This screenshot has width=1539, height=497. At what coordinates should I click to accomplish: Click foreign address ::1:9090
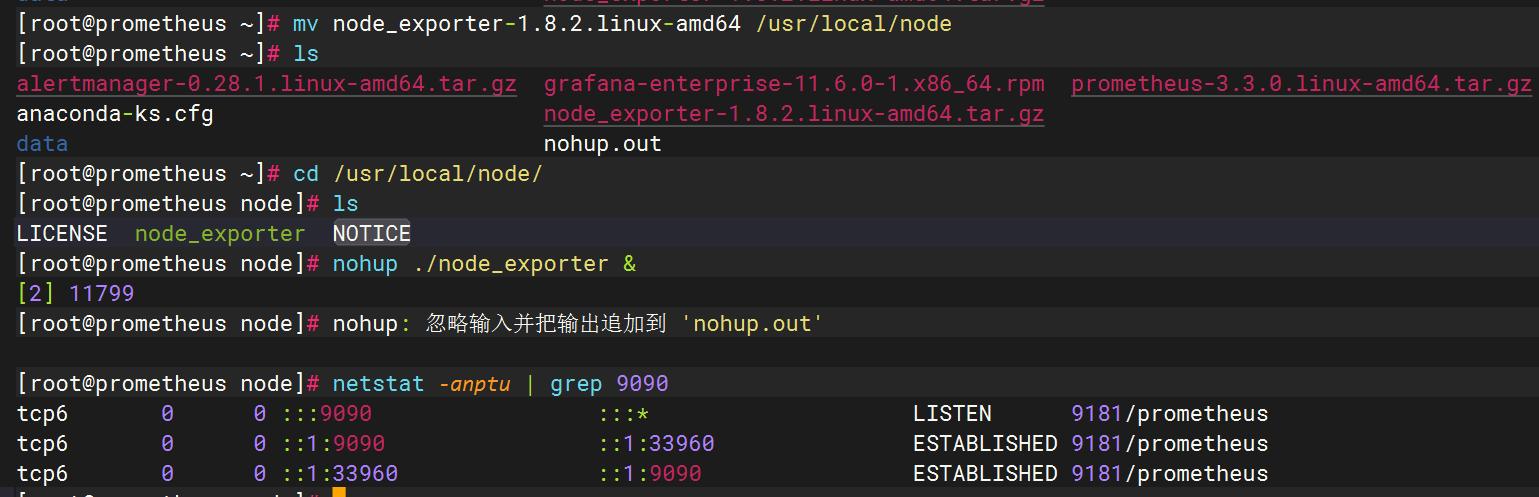click(x=650, y=474)
